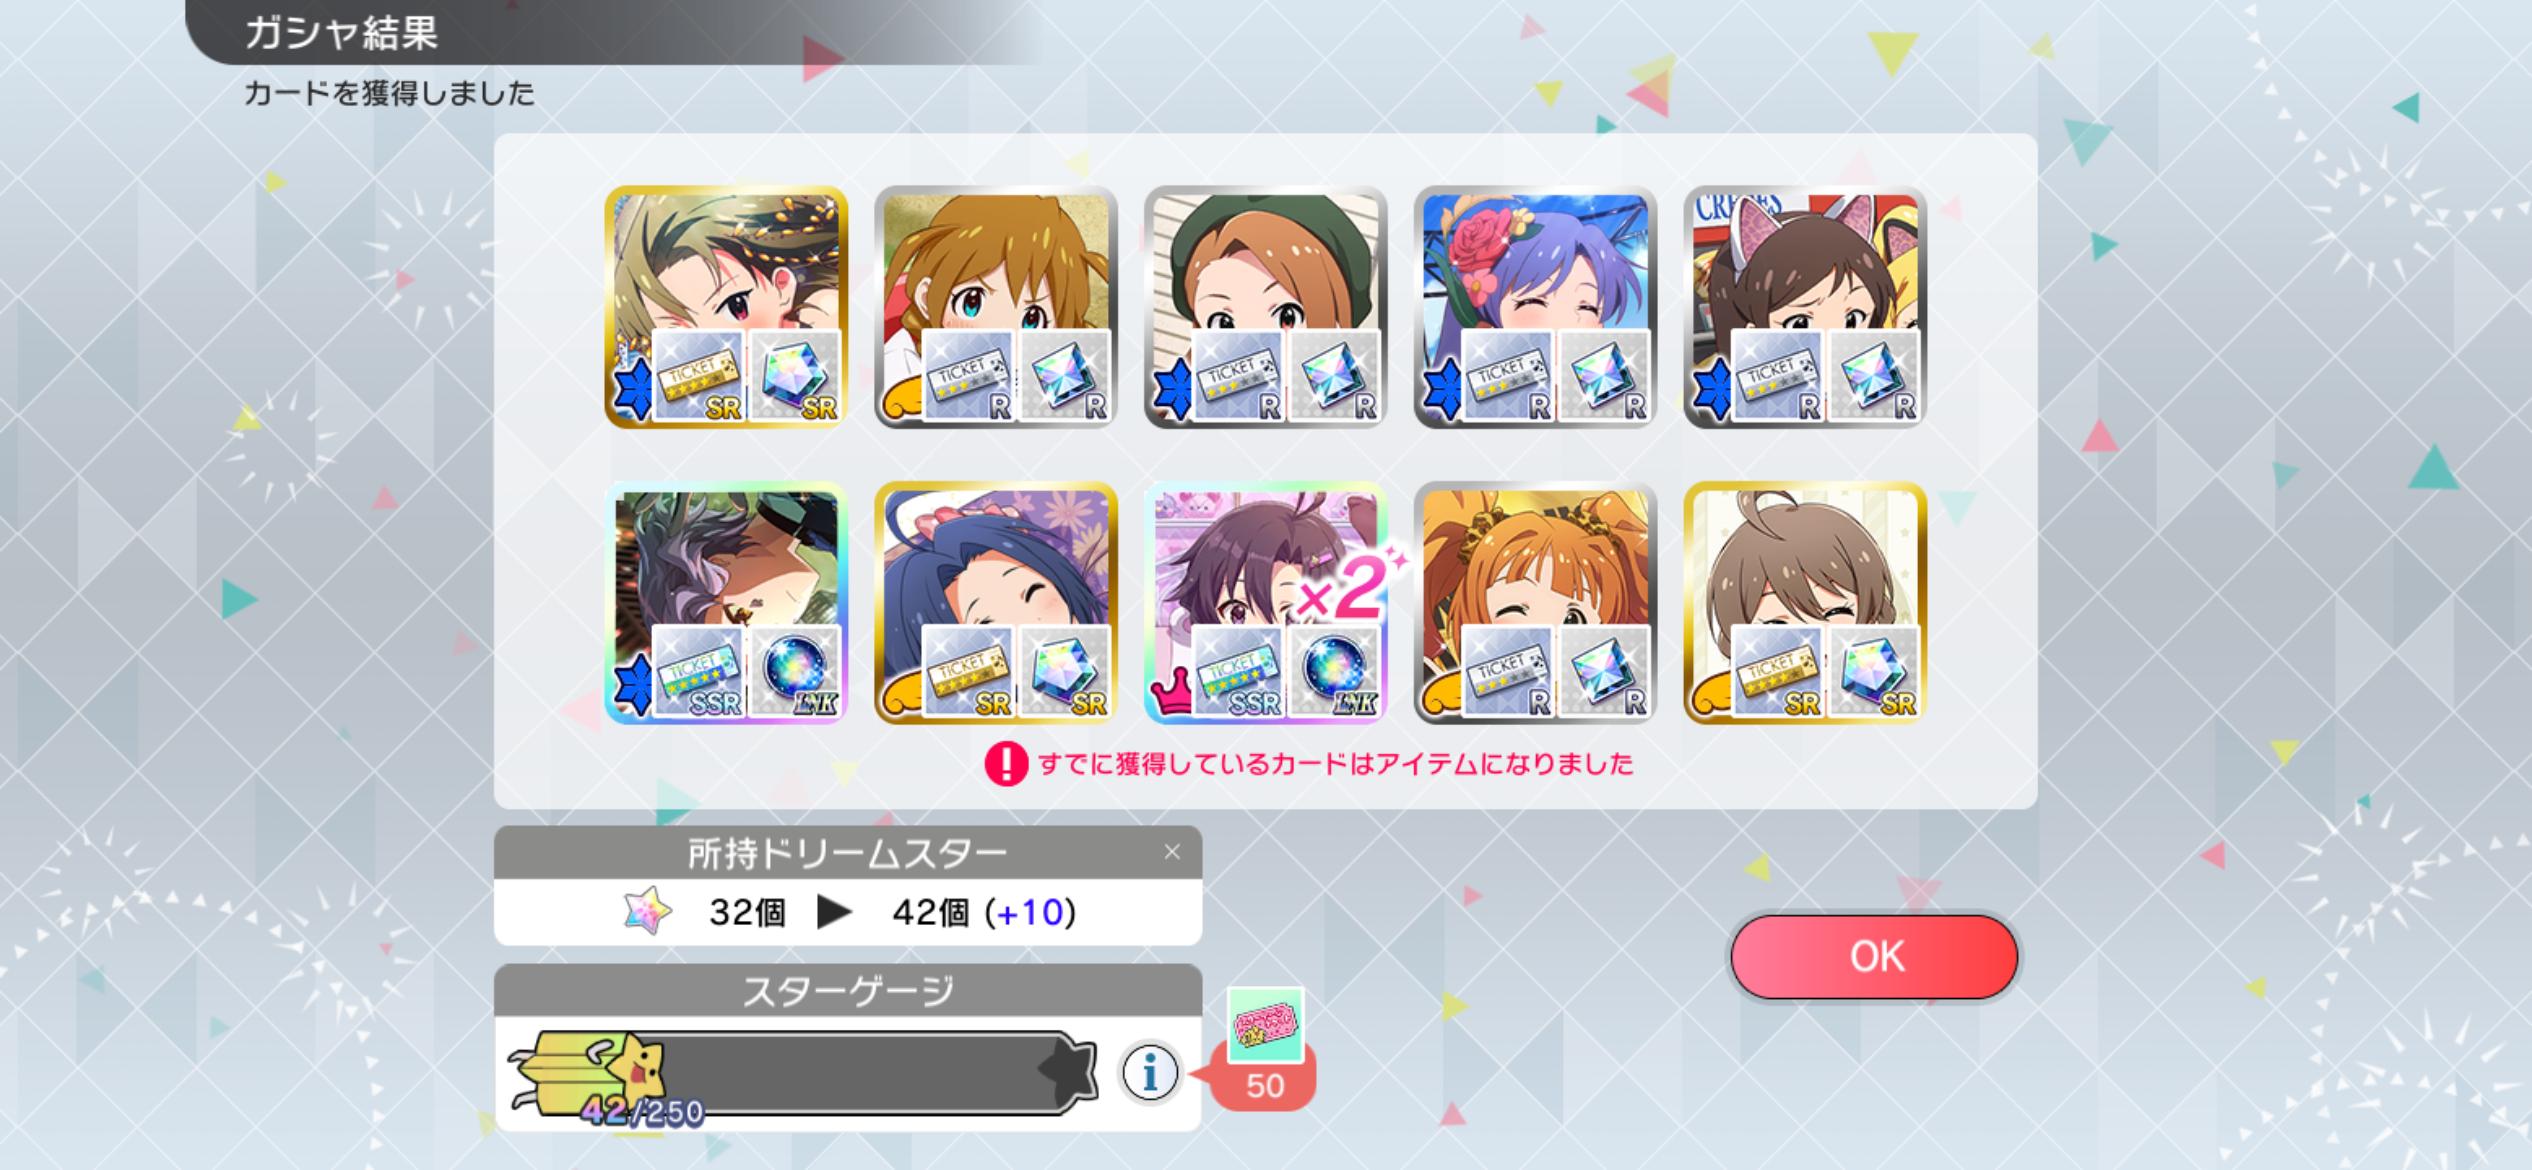Tap the OK button
Screen dimensions: 2532x1170
(x=1874, y=957)
